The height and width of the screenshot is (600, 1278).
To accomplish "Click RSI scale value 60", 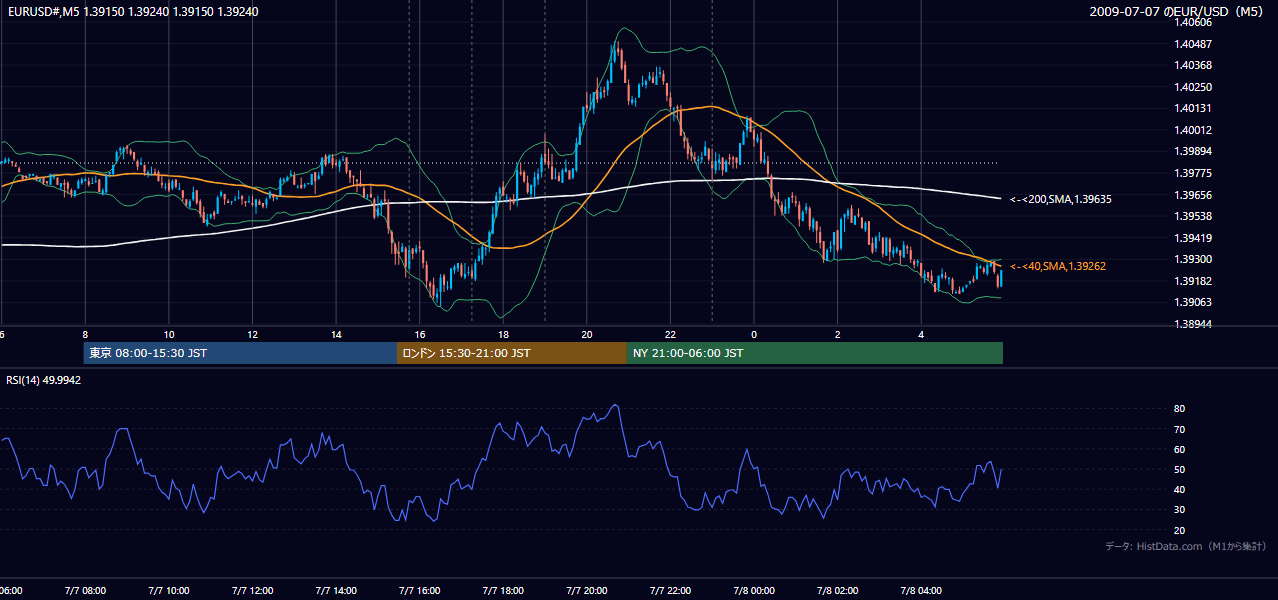I will [x=1180, y=449].
